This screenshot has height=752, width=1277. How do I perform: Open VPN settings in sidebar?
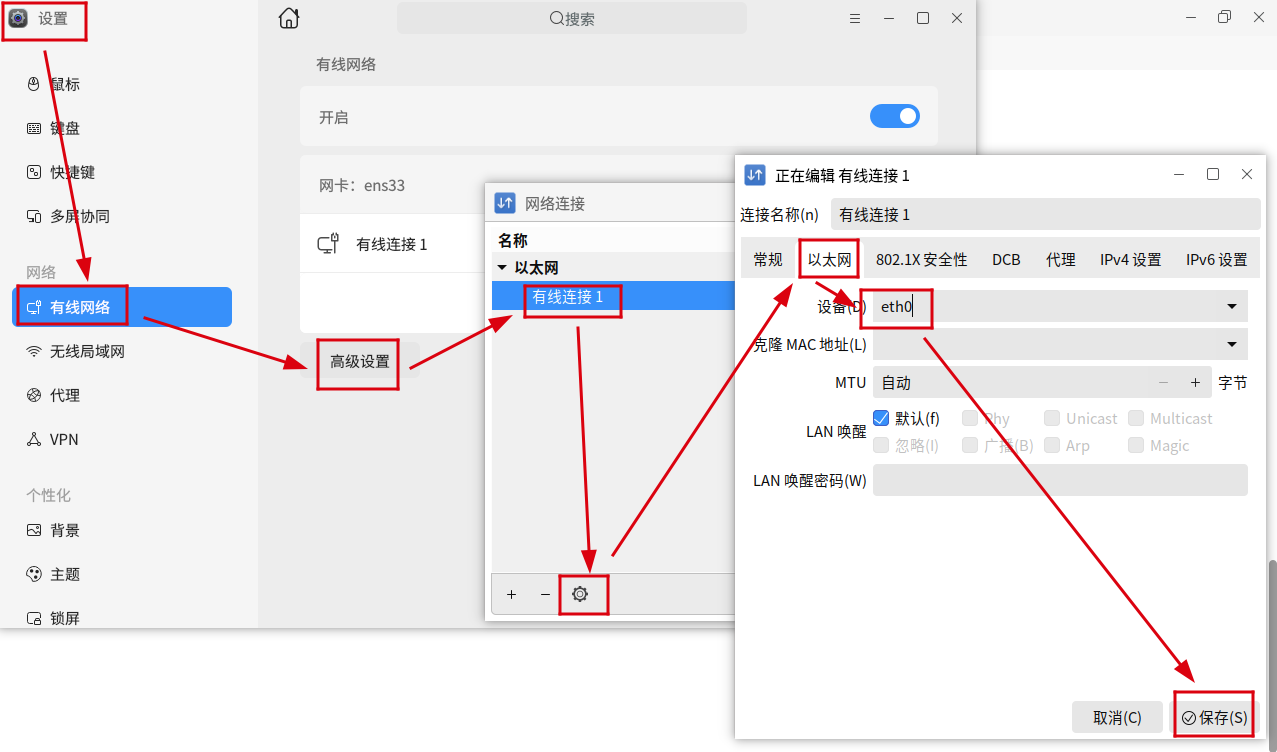pyautogui.click(x=64, y=439)
